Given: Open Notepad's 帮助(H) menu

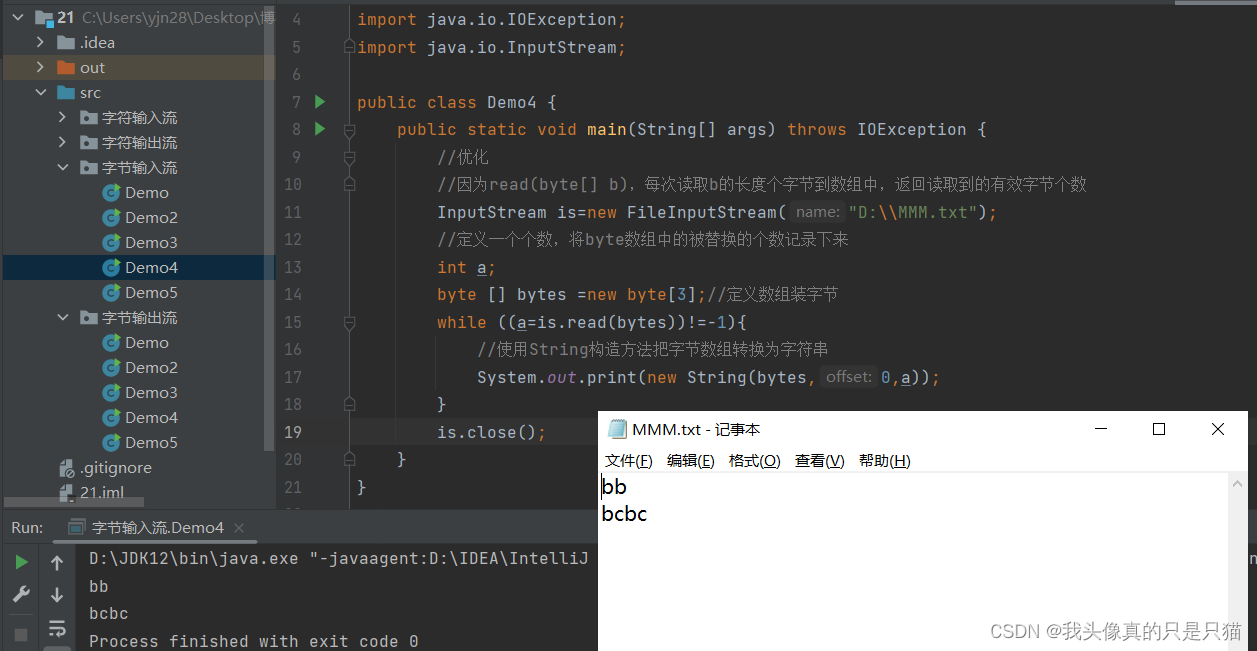Looking at the screenshot, I should 884,460.
